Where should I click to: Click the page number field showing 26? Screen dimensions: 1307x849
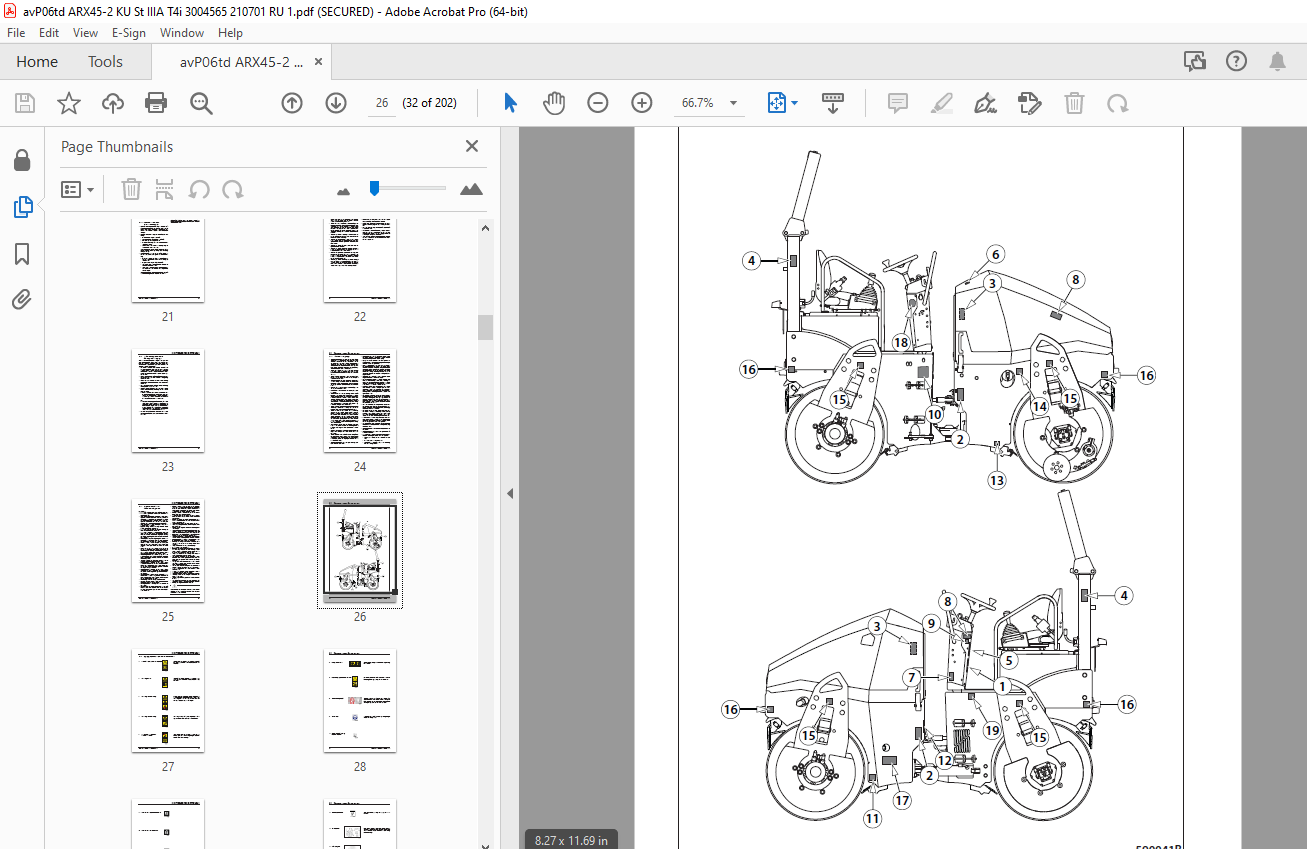[x=382, y=103]
